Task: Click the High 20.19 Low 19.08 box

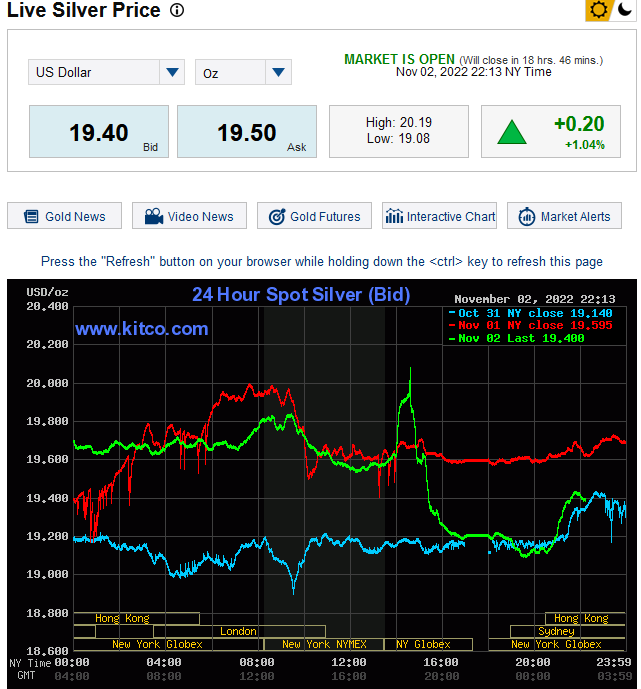Action: click(399, 131)
